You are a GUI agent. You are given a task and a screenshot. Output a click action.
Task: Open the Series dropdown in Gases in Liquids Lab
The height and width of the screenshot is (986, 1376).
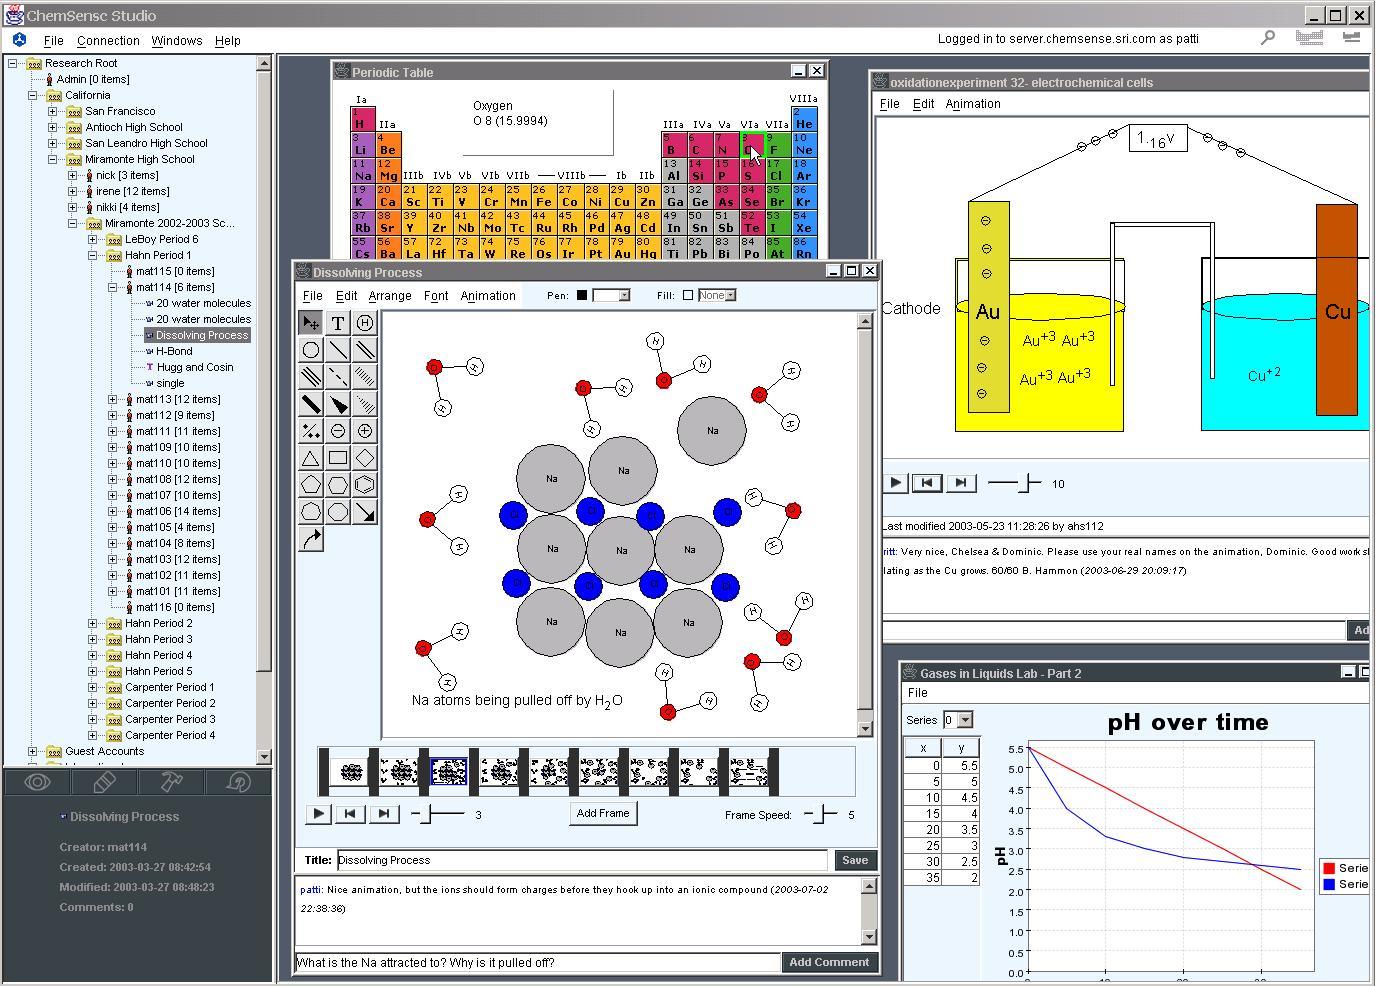pyautogui.click(x=957, y=720)
